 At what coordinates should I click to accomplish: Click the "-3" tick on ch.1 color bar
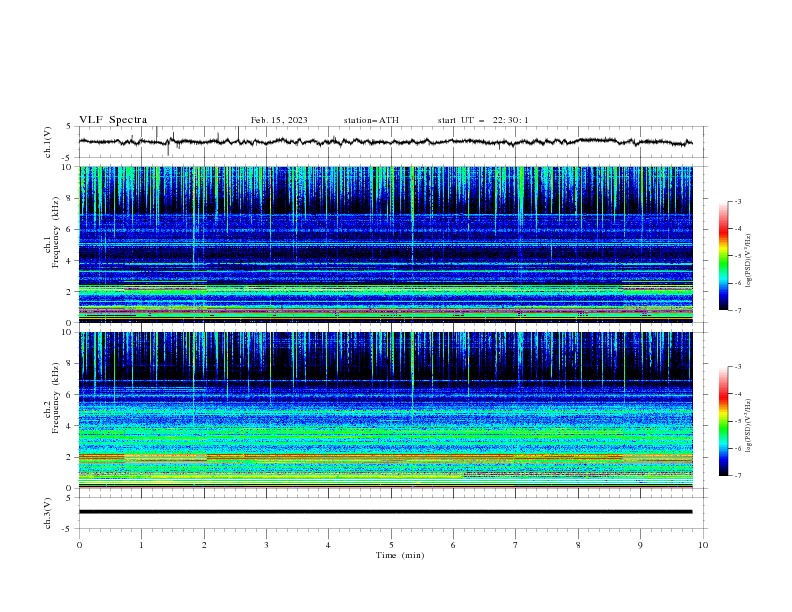(x=738, y=201)
